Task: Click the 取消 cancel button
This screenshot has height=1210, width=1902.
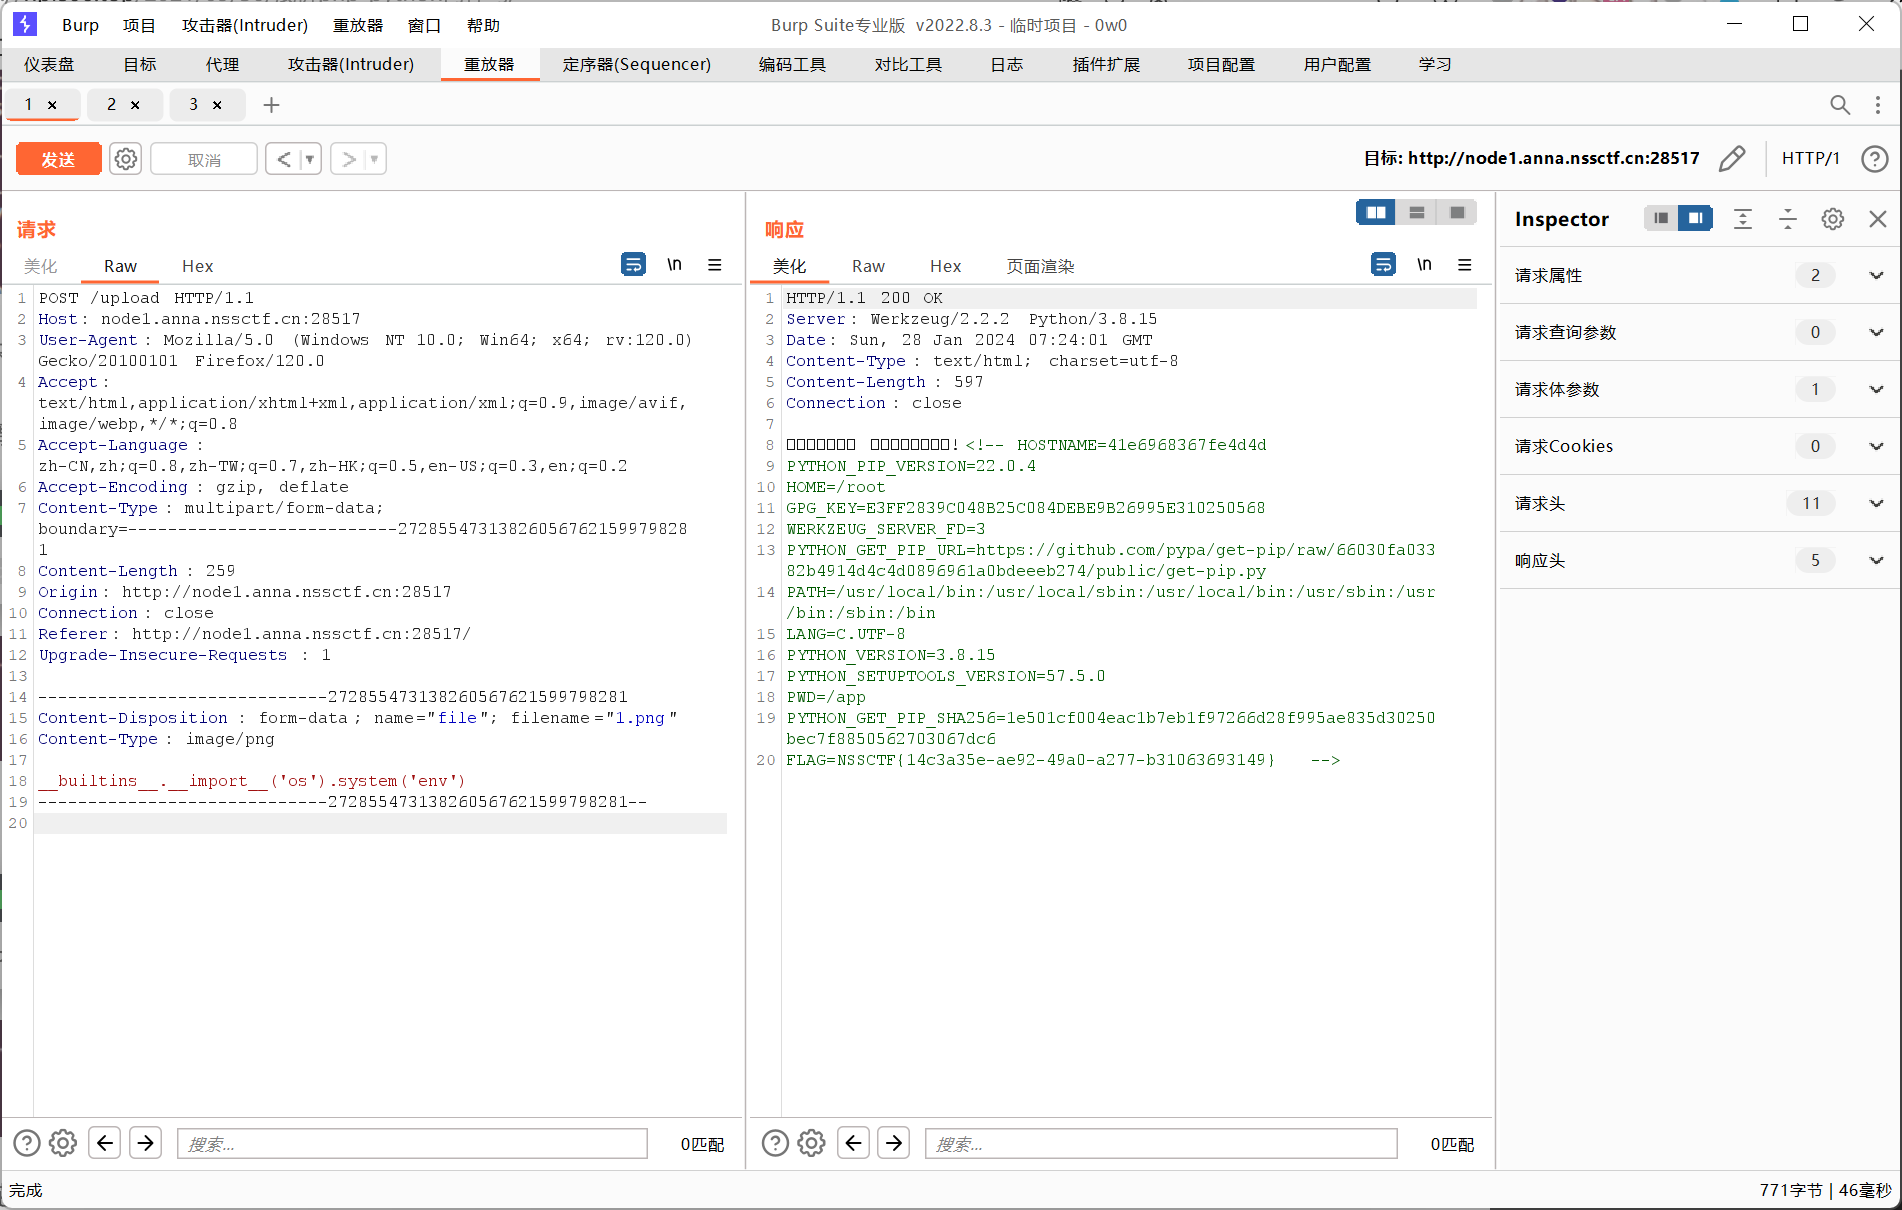Action: click(204, 159)
